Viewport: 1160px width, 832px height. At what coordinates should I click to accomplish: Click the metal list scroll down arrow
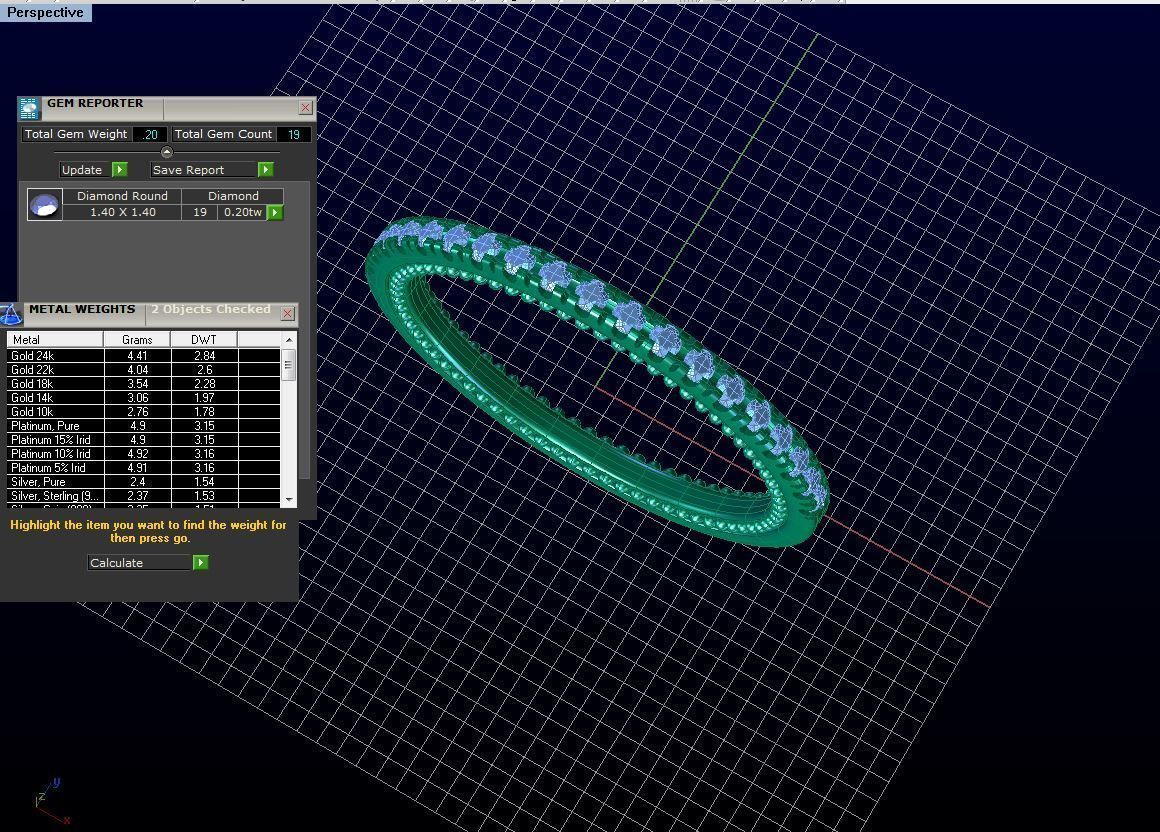(x=289, y=500)
